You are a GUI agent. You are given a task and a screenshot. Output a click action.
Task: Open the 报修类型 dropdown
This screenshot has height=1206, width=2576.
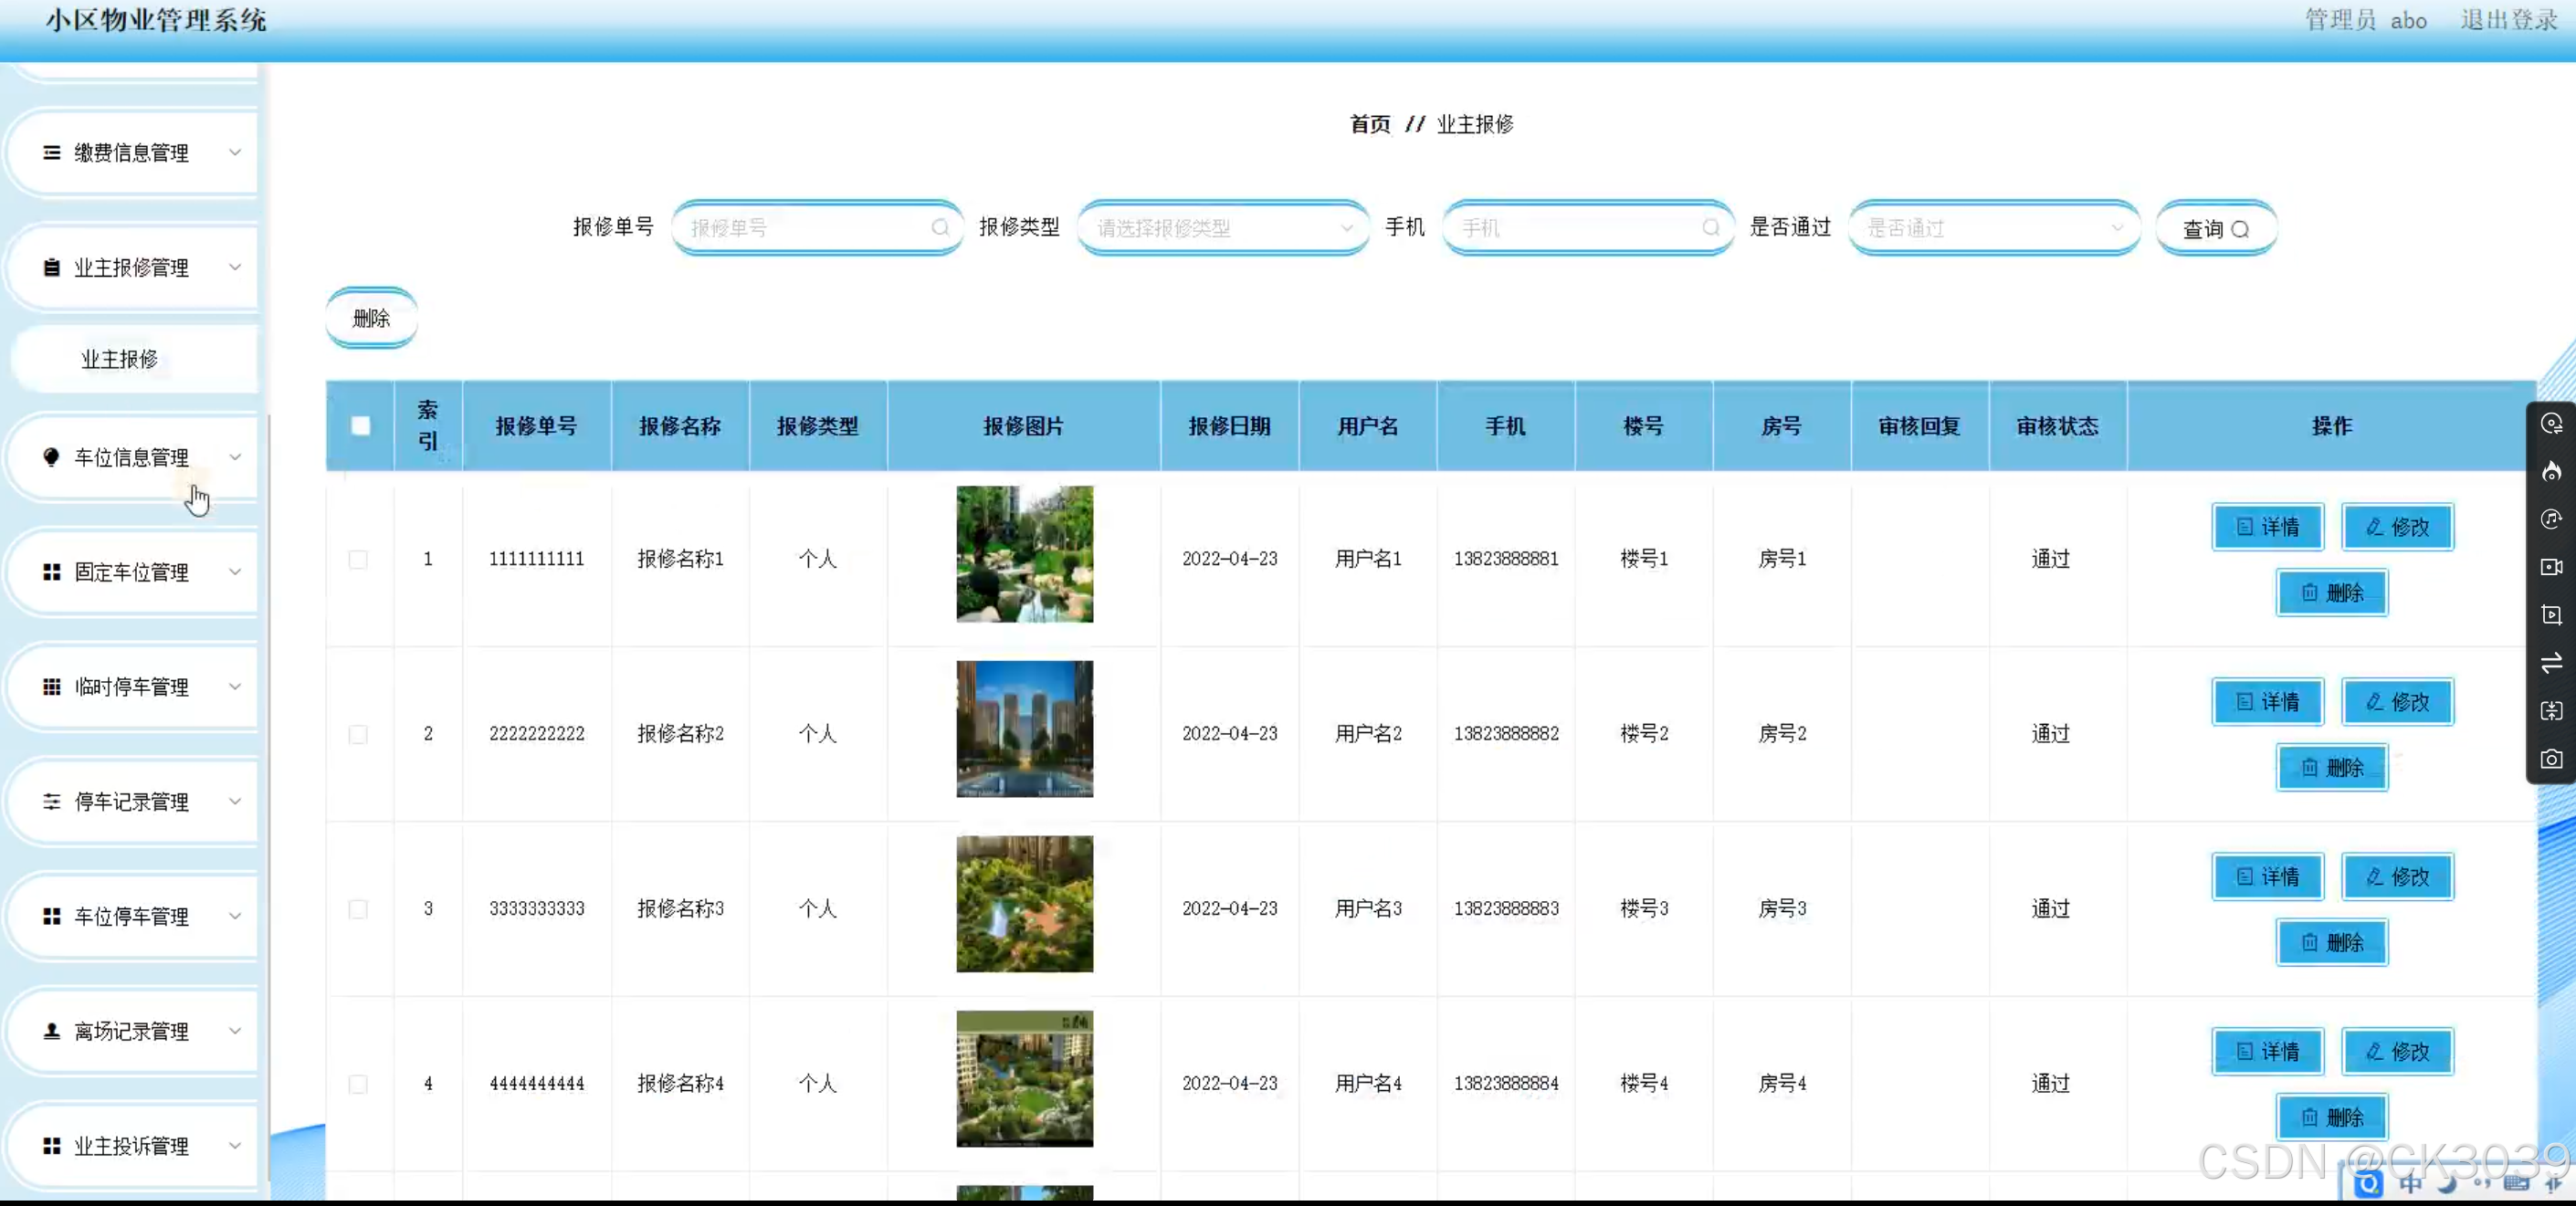pos(1222,228)
